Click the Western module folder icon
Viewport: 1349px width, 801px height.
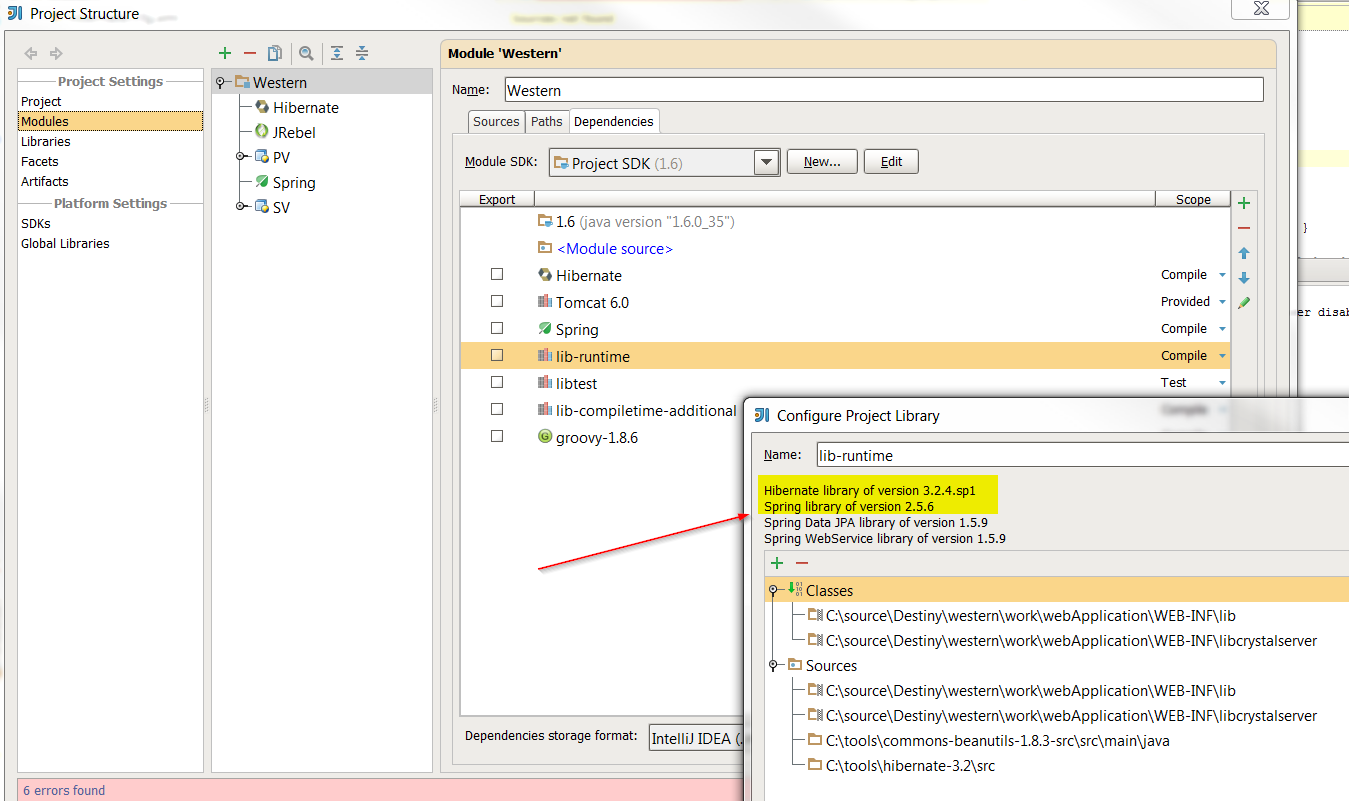click(242, 82)
